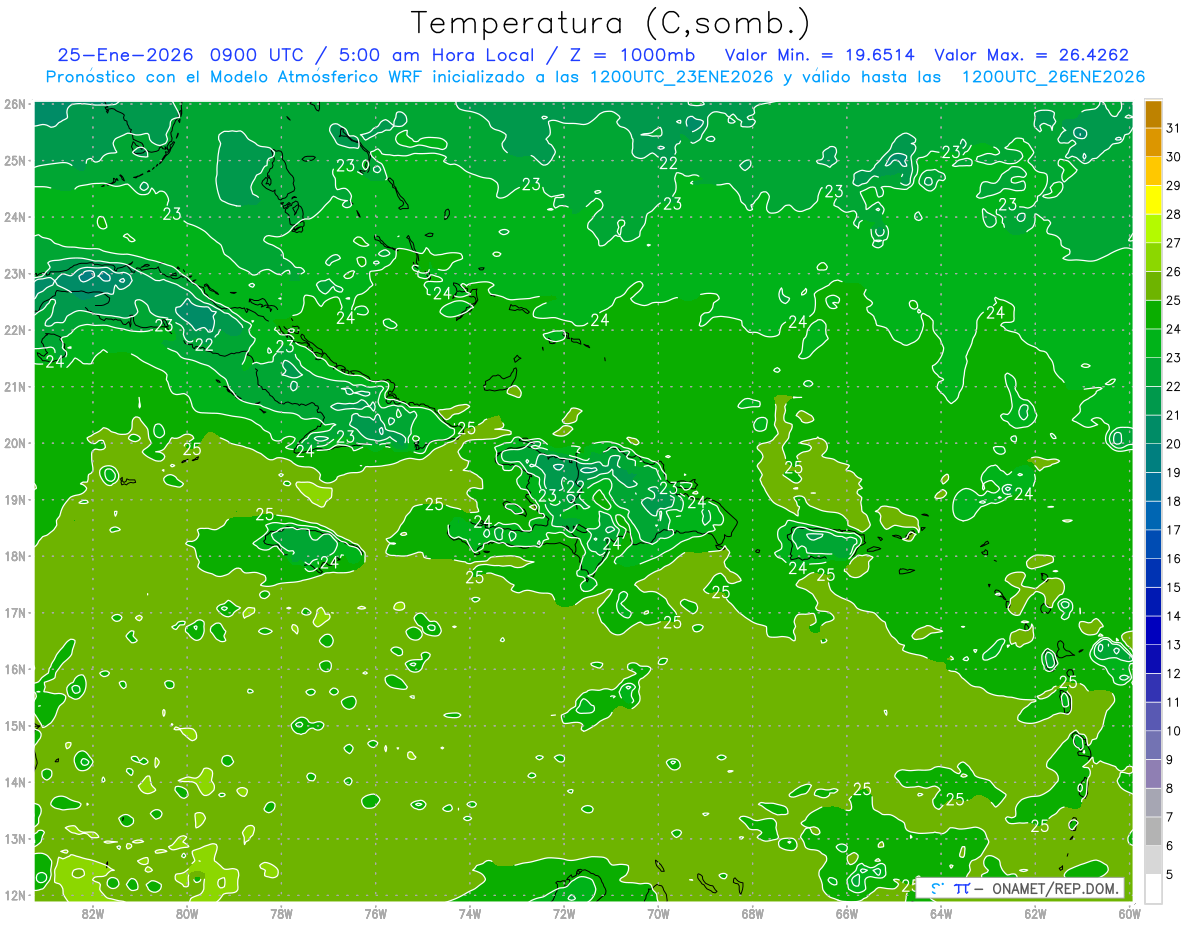Click longitude axis label "74W"
The width and height of the screenshot is (1200, 927).
pos(470,913)
